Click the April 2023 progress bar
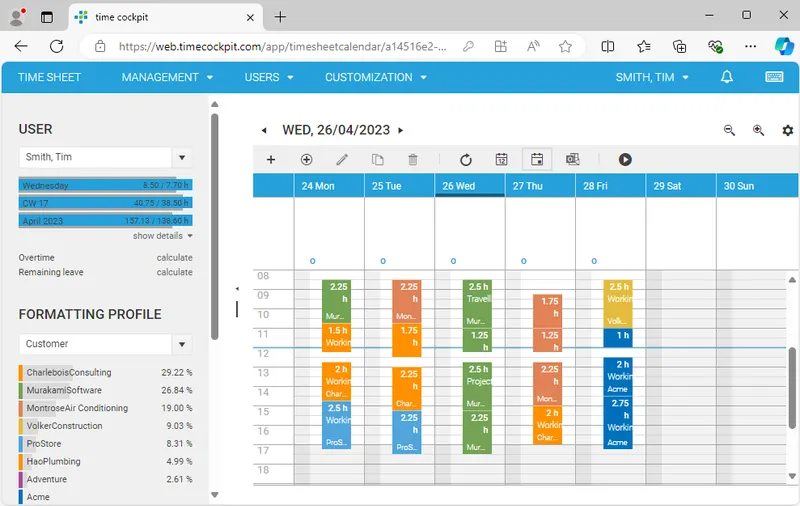Screen dimensions: 800x506 [x=105, y=221]
